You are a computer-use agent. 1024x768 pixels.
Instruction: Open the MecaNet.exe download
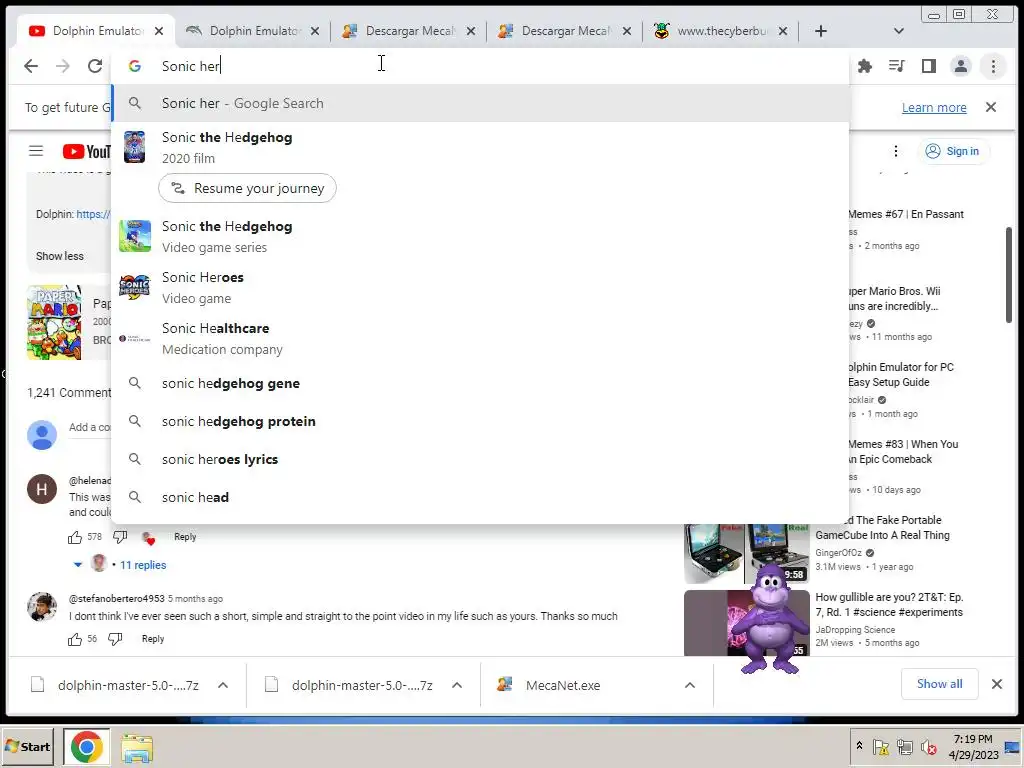pos(563,685)
